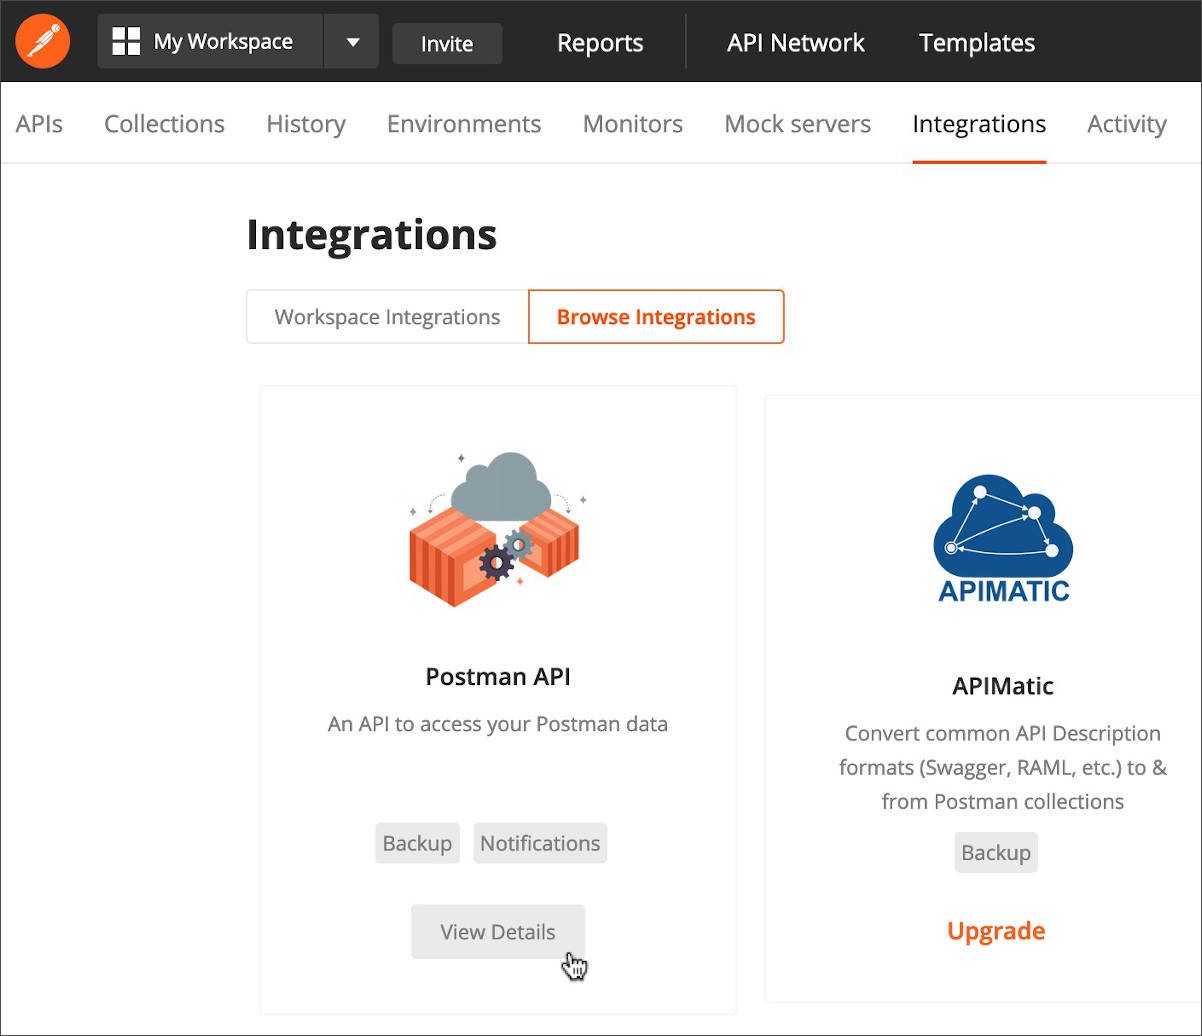Click the Postman API card title
1202x1036 pixels.
point(498,677)
